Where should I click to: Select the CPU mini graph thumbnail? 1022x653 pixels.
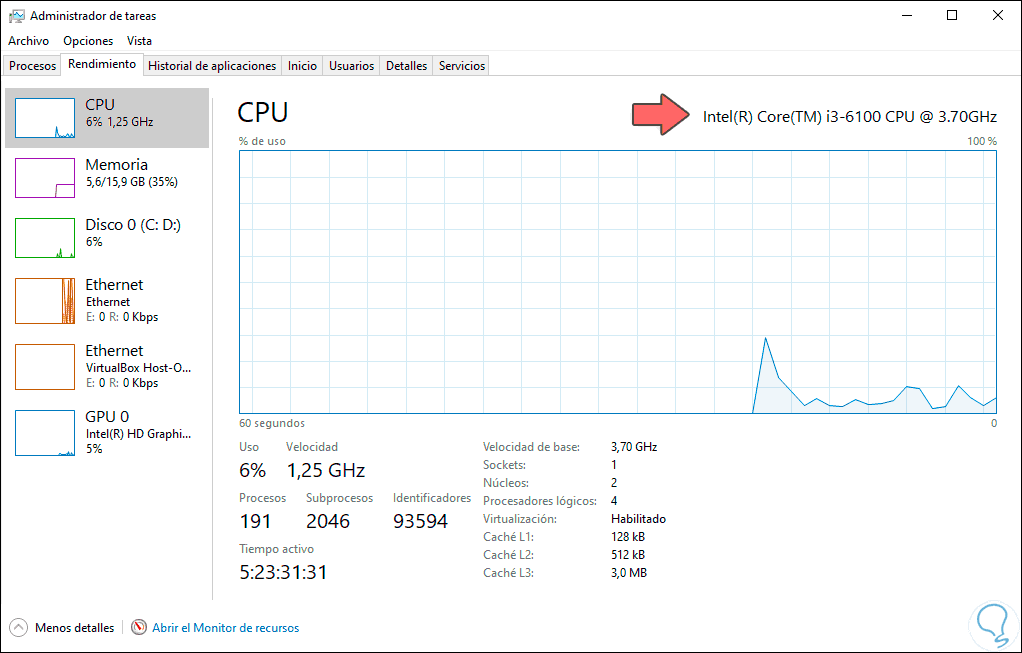pos(45,118)
